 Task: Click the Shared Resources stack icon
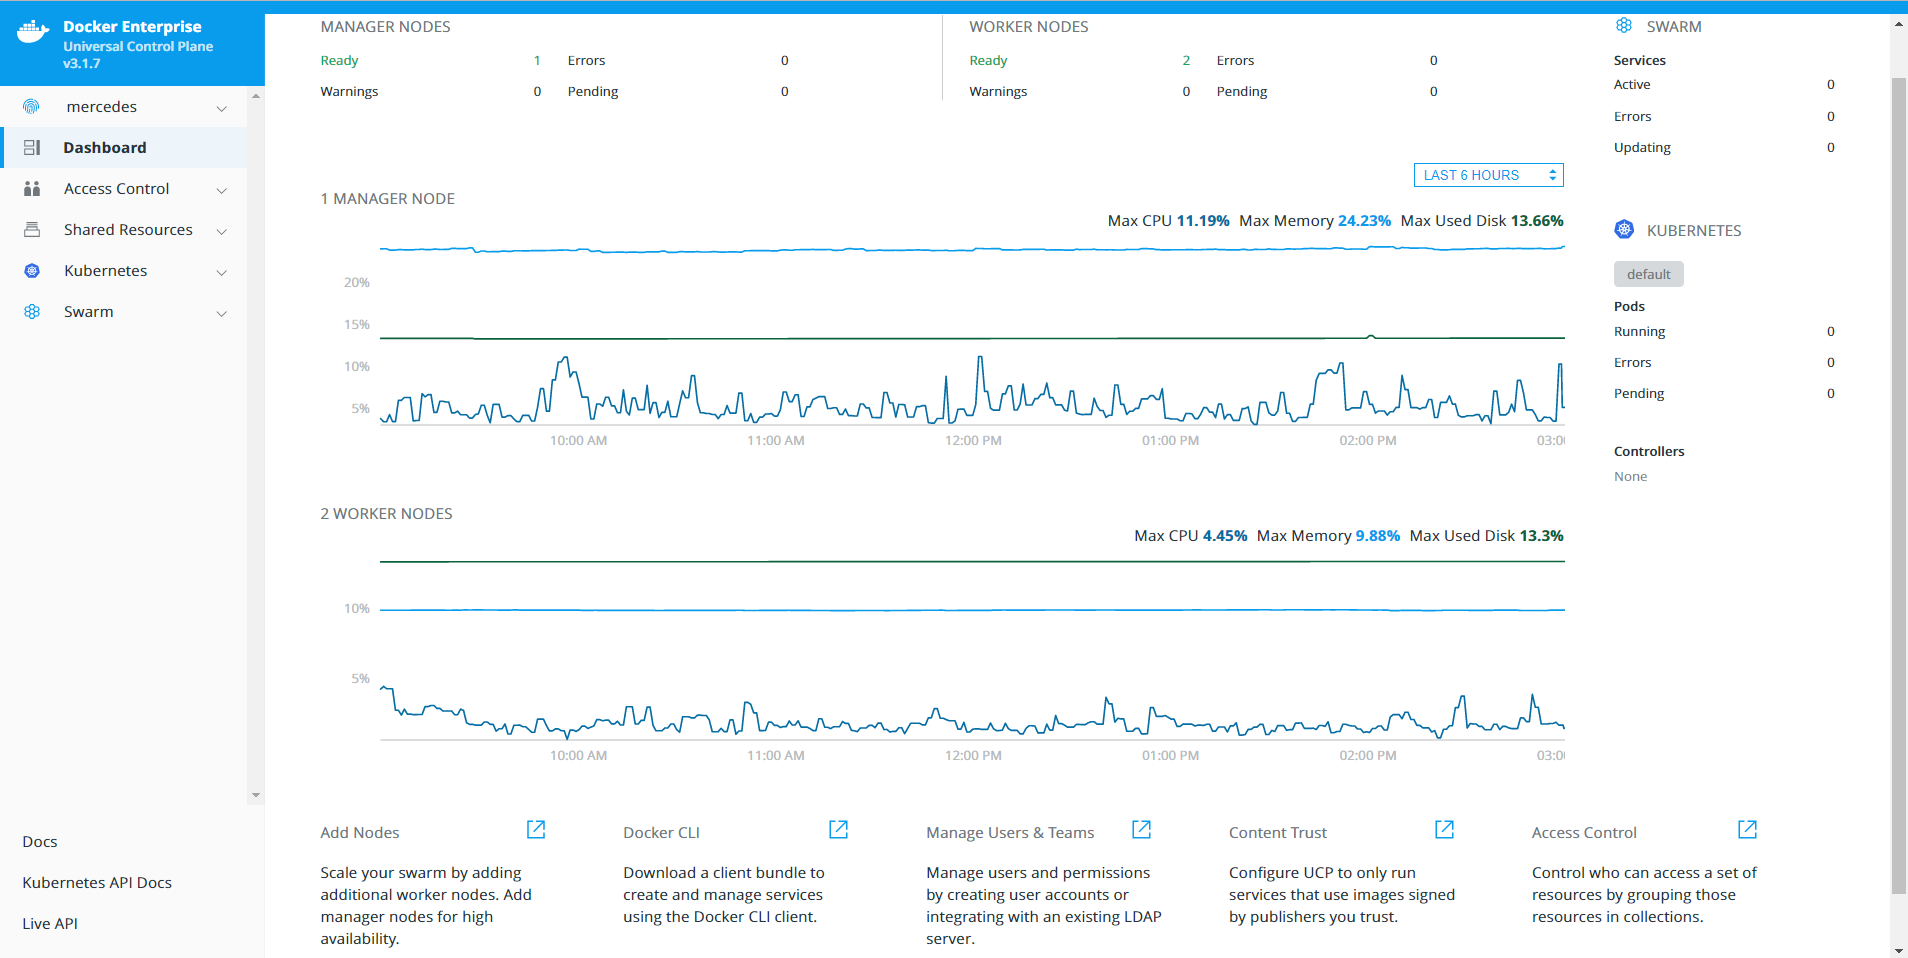[32, 230]
